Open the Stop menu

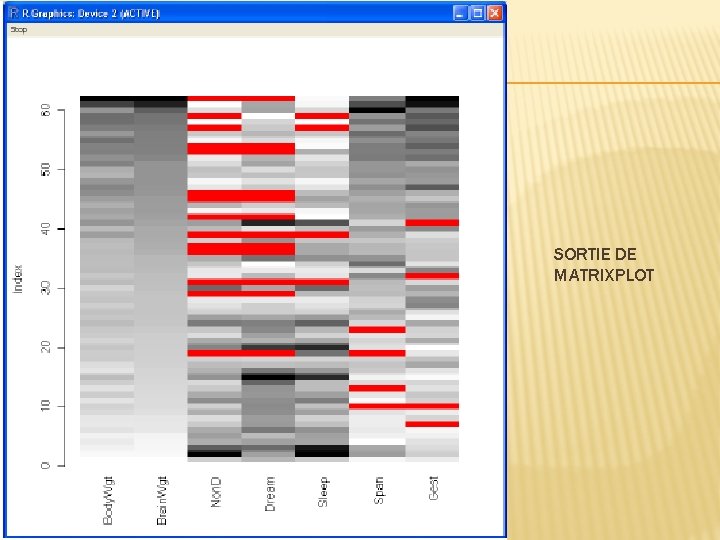point(19,30)
